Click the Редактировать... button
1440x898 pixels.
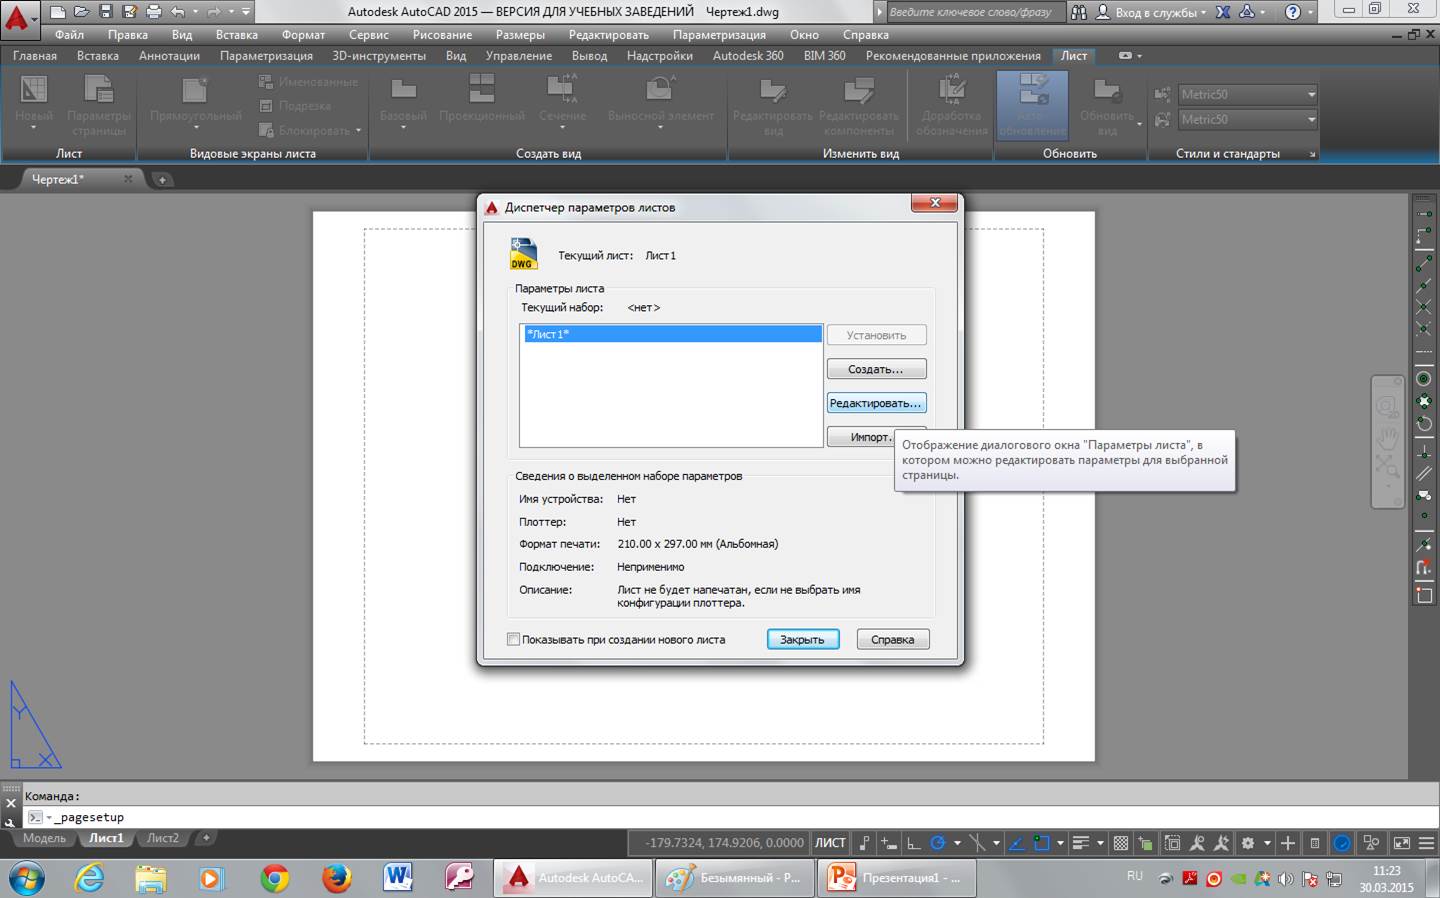tap(876, 403)
